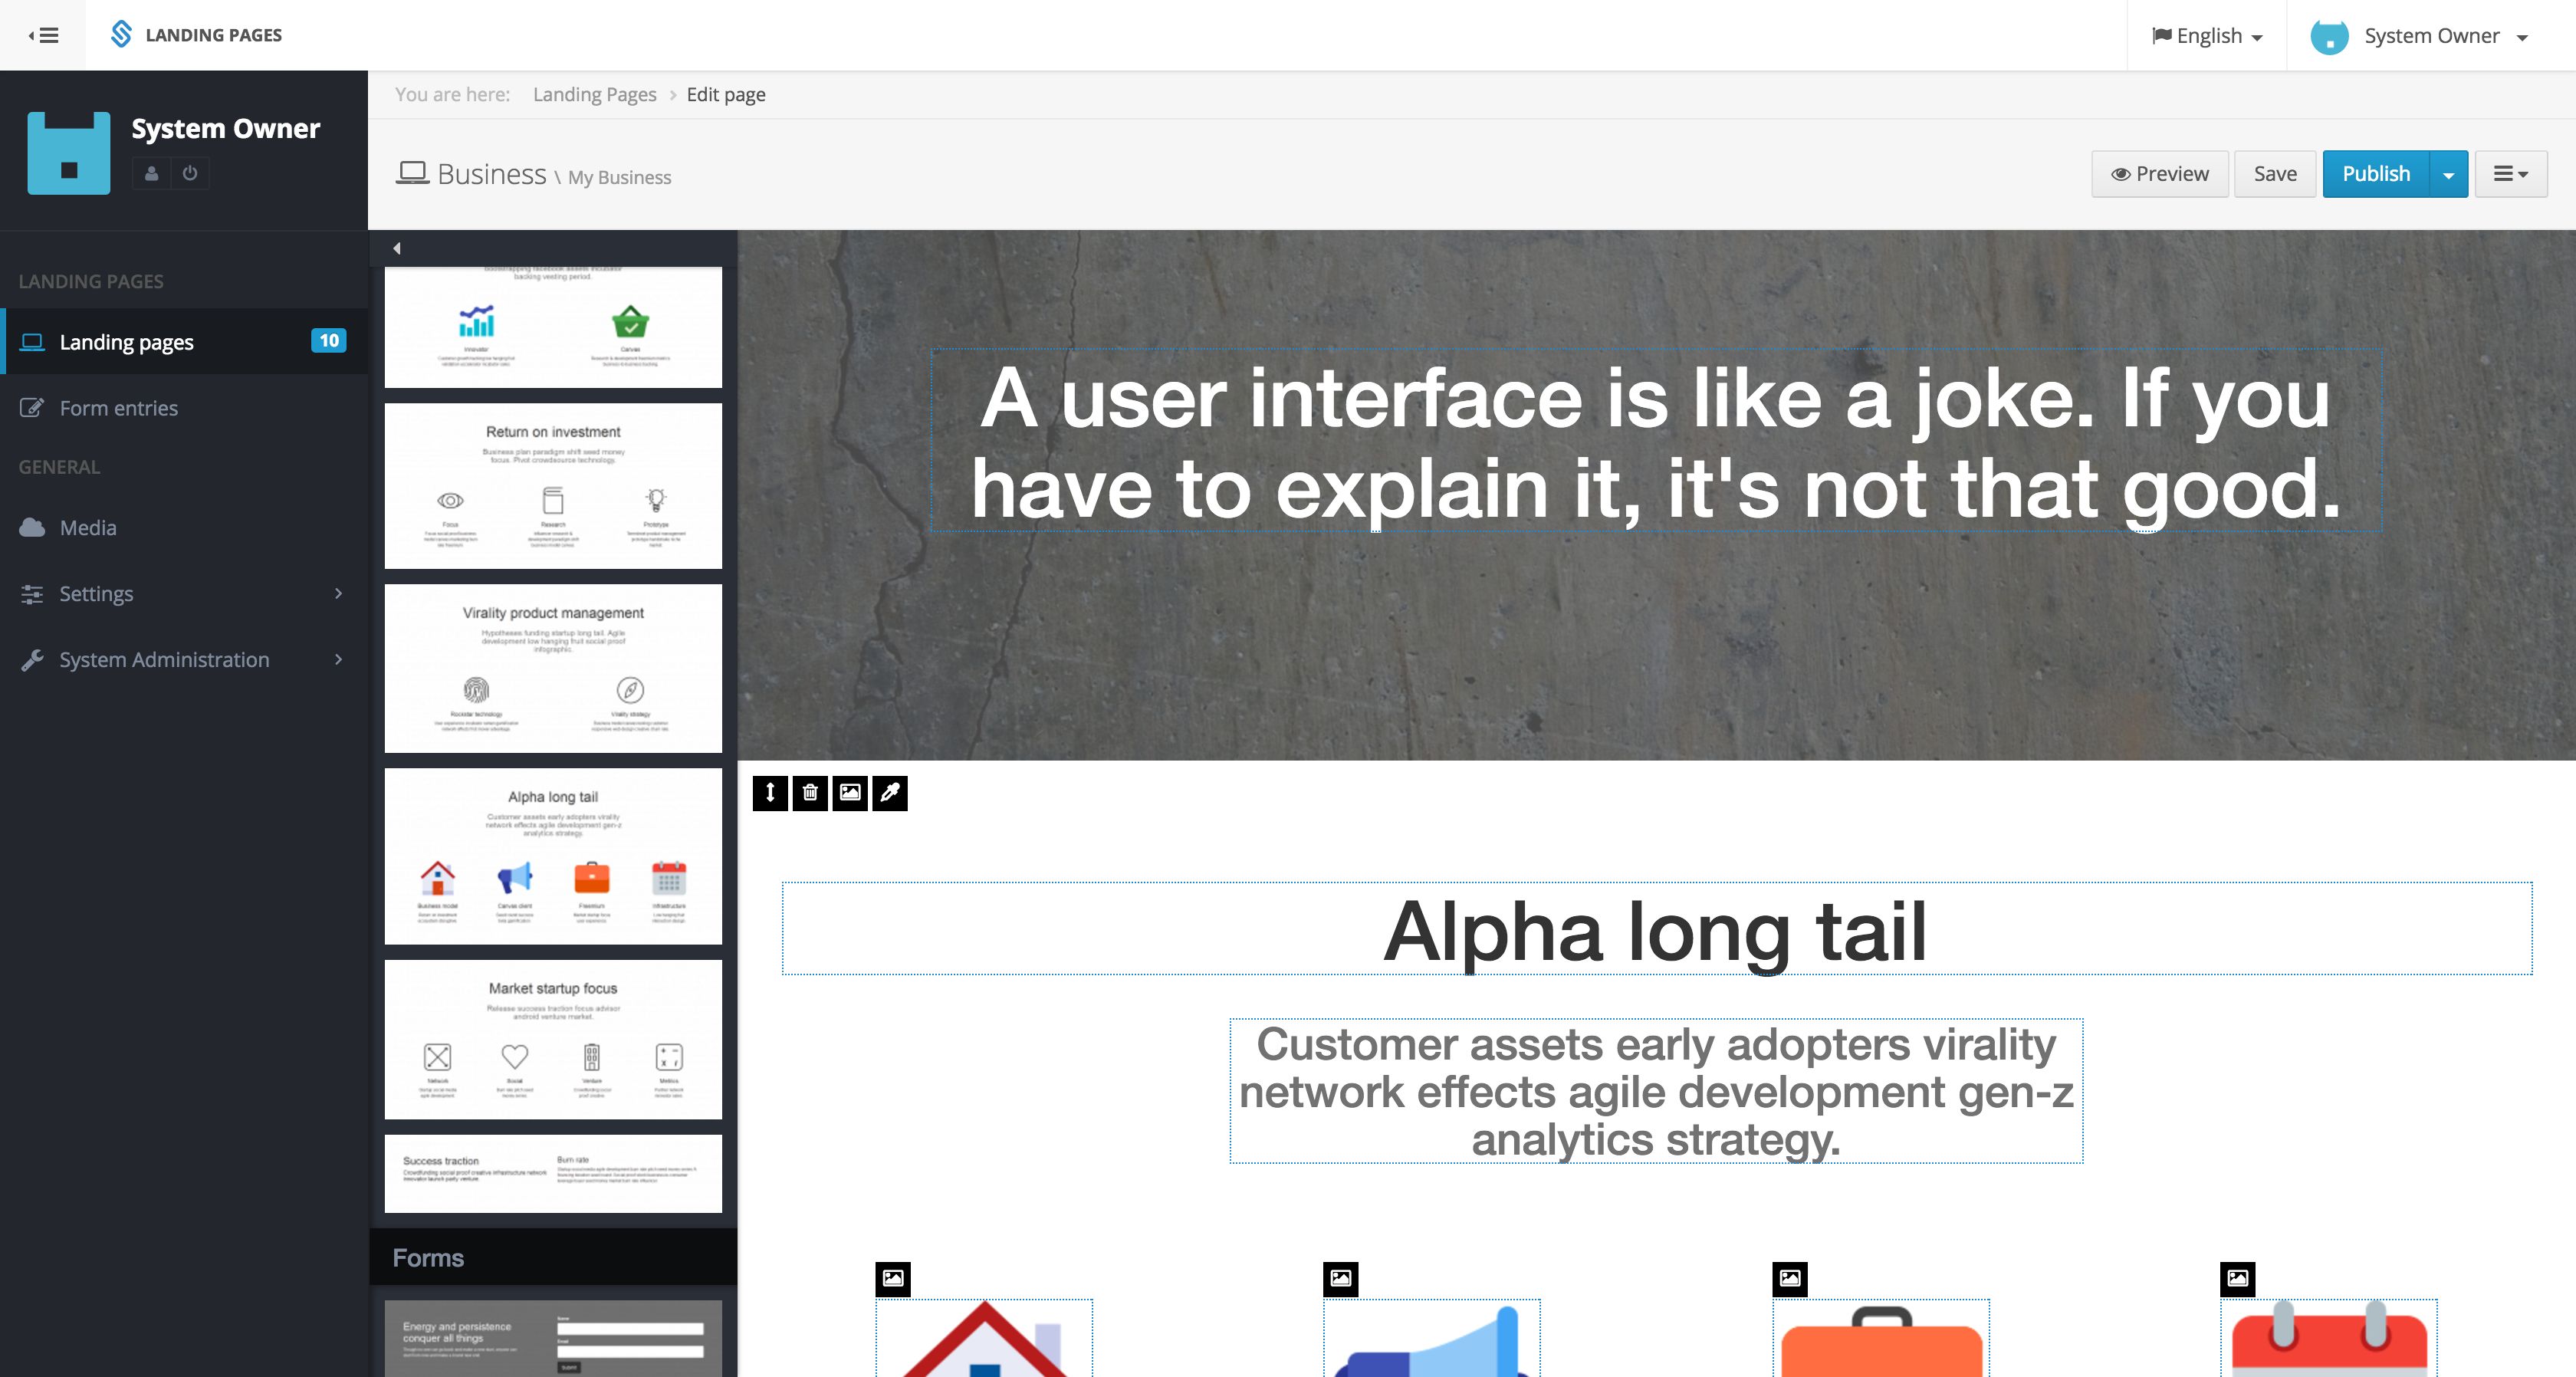Select the Market startup focus block thumbnail
The height and width of the screenshot is (1377, 2576).
click(x=553, y=1039)
